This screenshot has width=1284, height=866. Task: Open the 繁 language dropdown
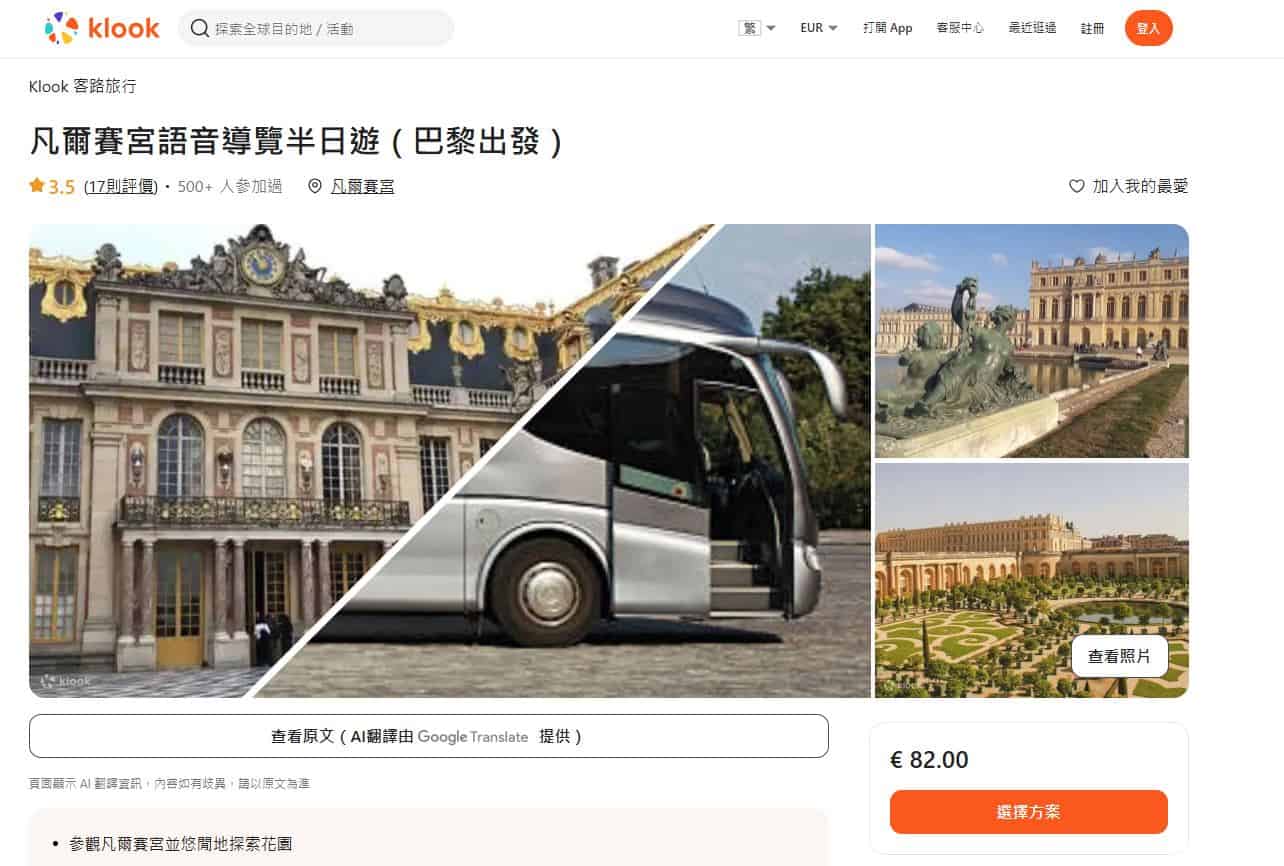[757, 28]
